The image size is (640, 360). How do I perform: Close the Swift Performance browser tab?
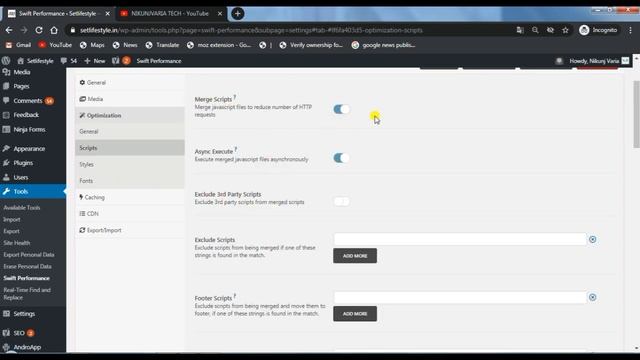tap(108, 13)
